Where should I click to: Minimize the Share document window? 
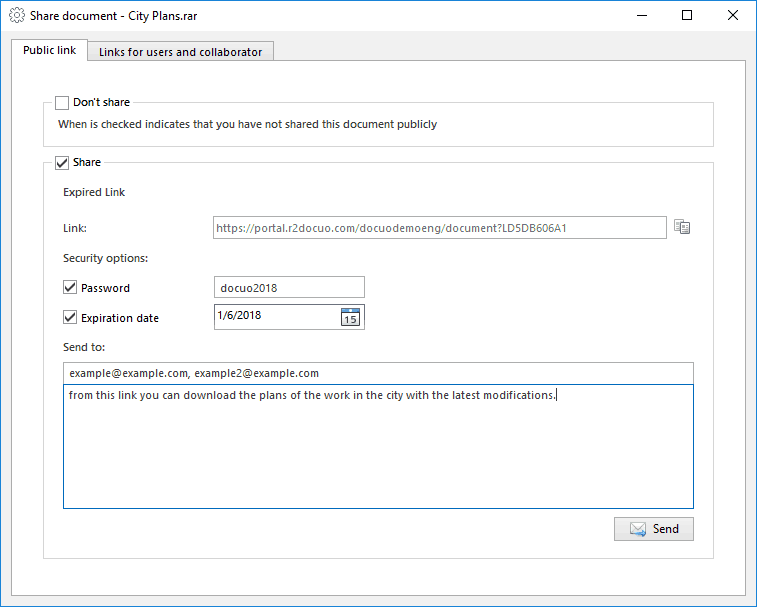(641, 16)
